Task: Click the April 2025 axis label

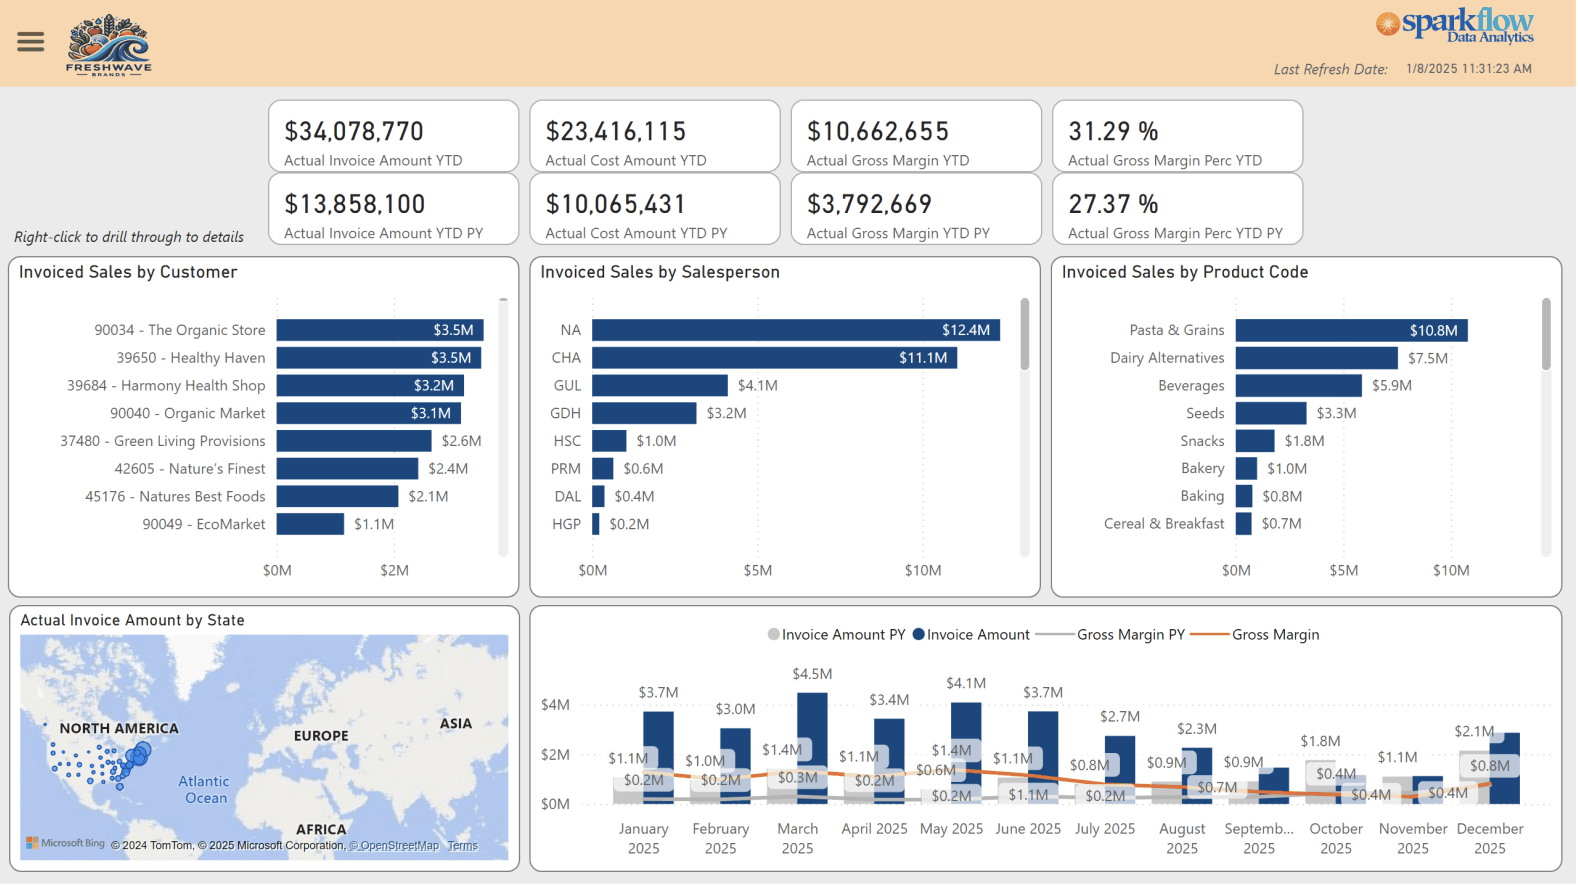Action: [x=875, y=830]
